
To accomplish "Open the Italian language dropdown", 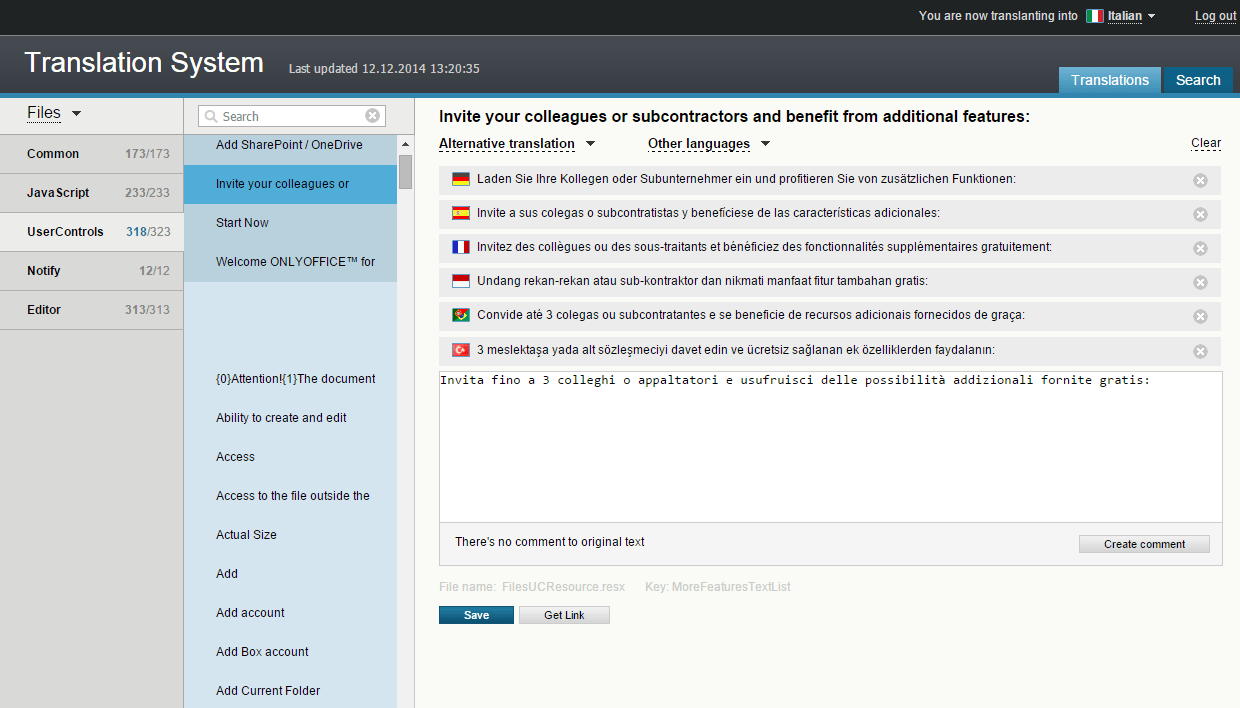I will click(x=1131, y=16).
